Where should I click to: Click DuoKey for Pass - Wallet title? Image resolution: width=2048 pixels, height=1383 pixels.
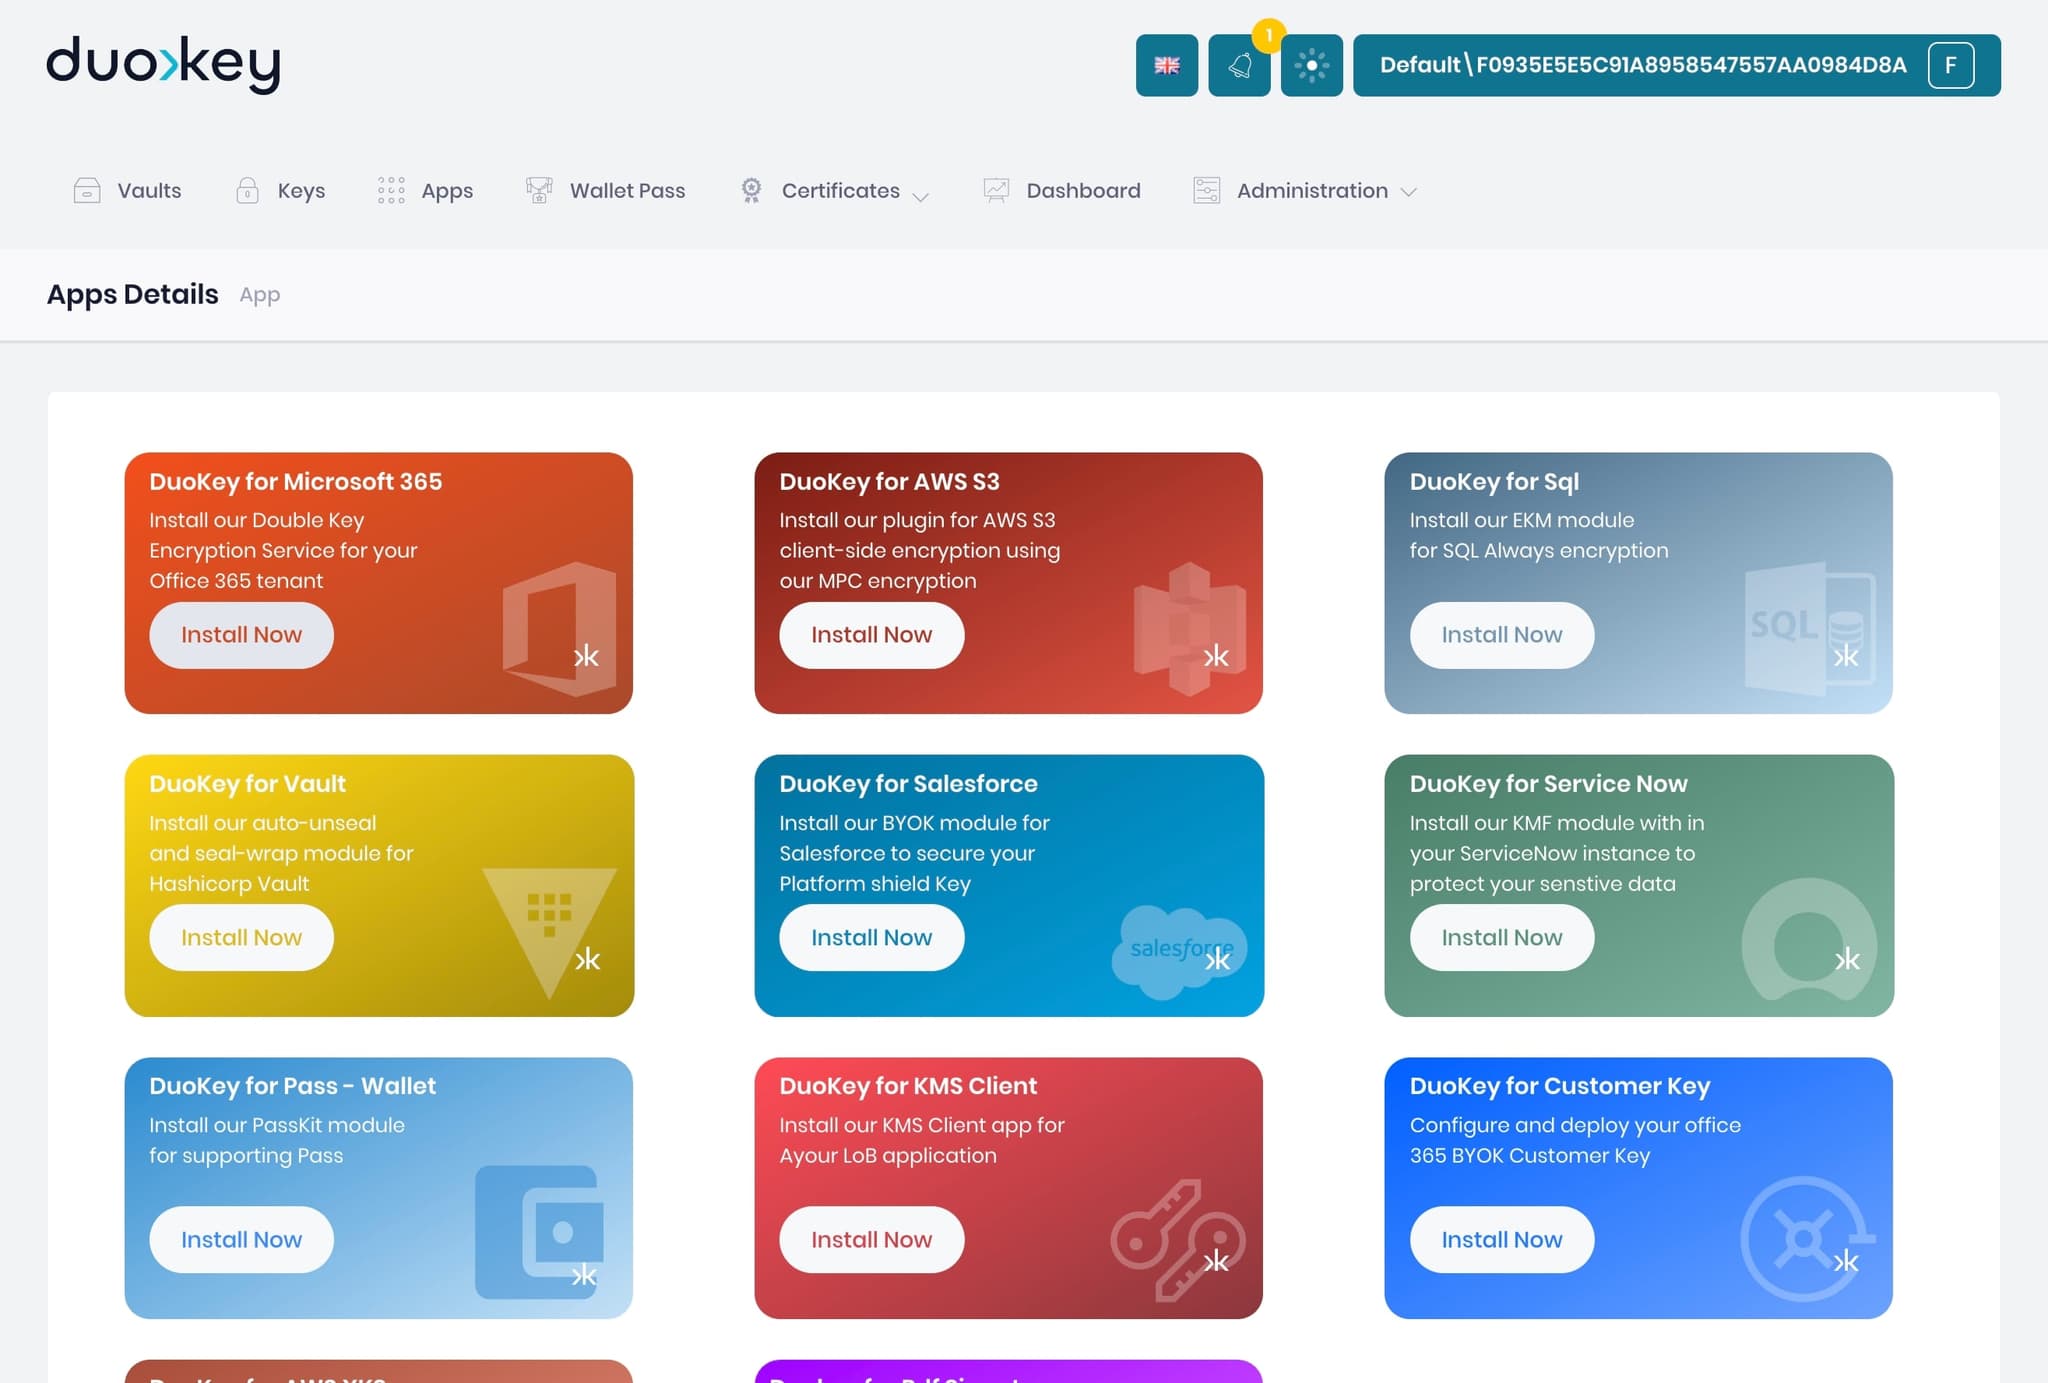pyautogui.click(x=292, y=1085)
